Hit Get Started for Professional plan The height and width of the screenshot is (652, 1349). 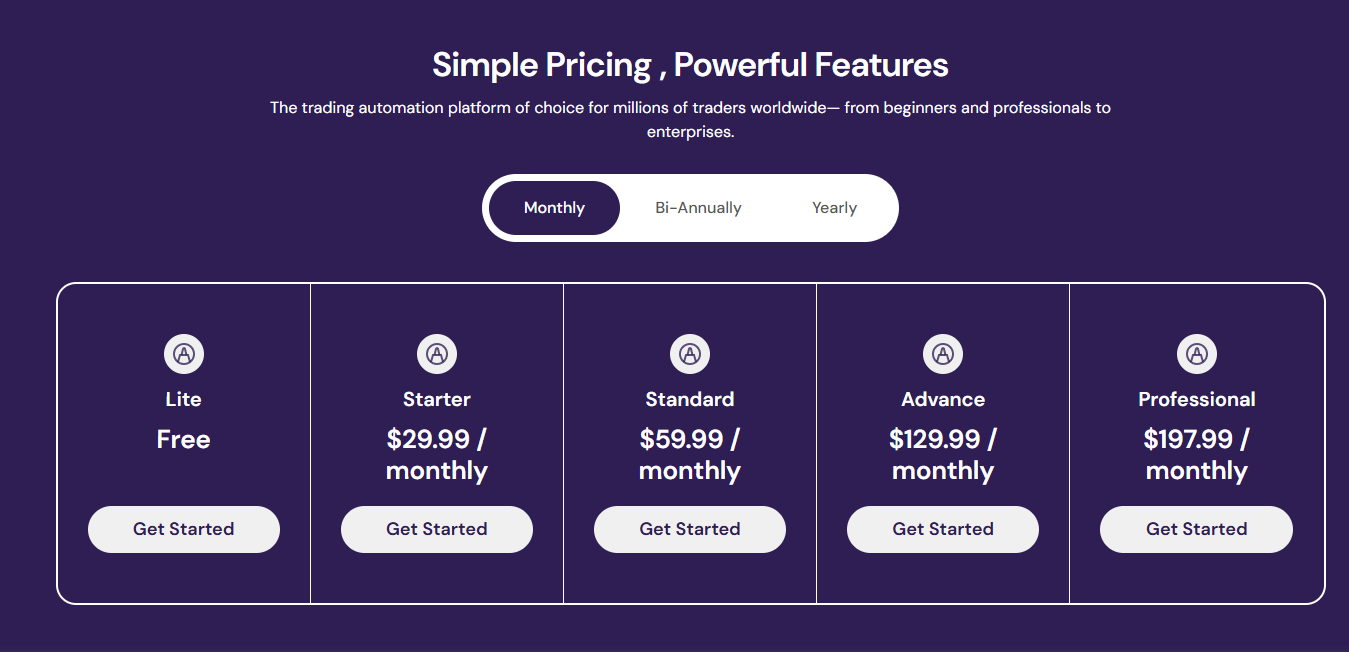1196,529
